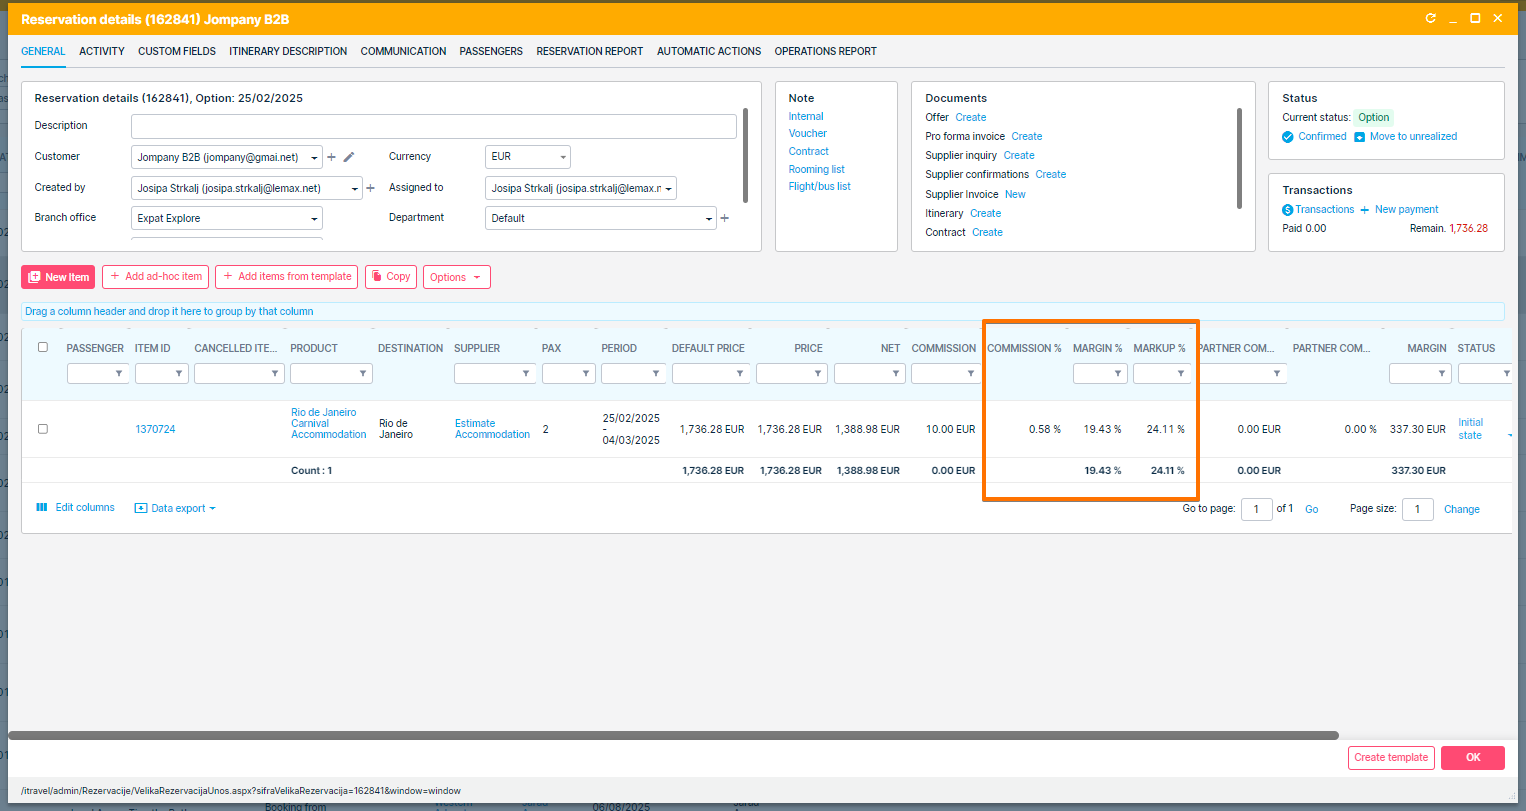Open Edit columns
Image resolution: width=1526 pixels, height=811 pixels.
[x=76, y=508]
